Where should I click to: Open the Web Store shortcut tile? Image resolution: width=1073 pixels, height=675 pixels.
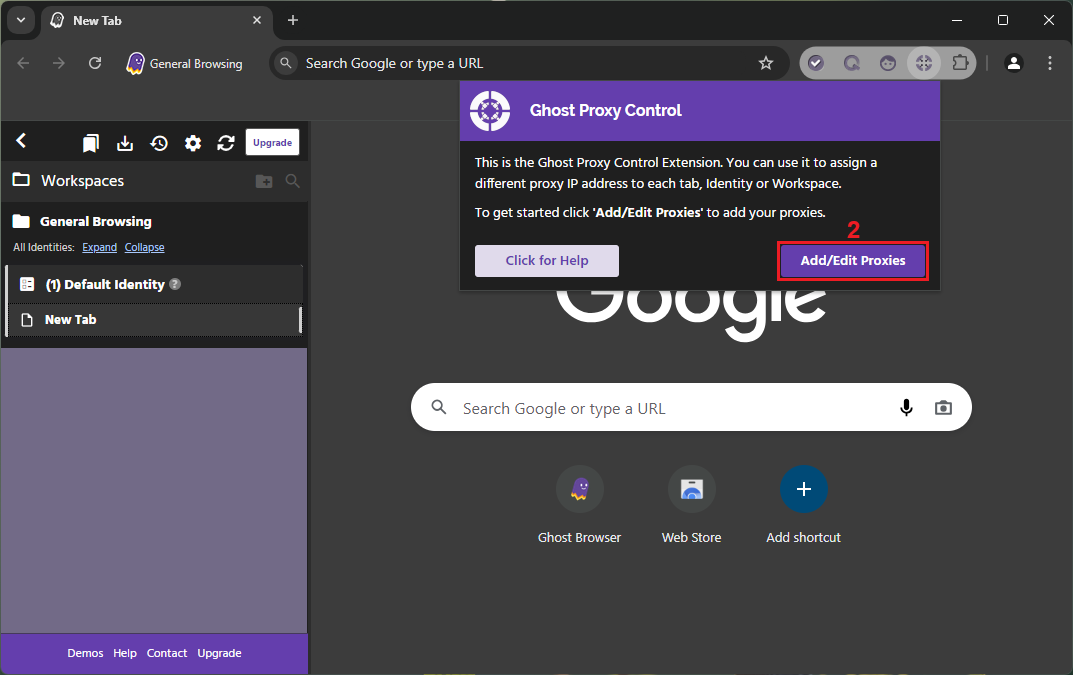[691, 505]
